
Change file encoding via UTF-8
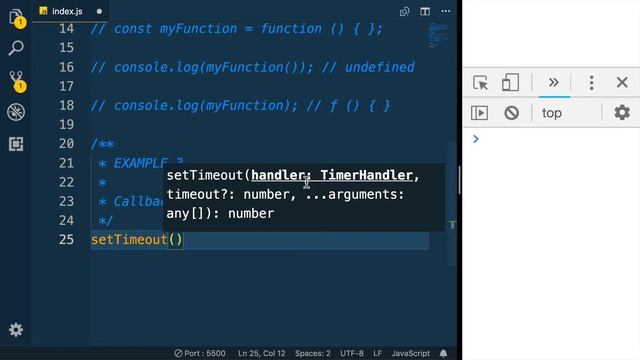click(351, 353)
